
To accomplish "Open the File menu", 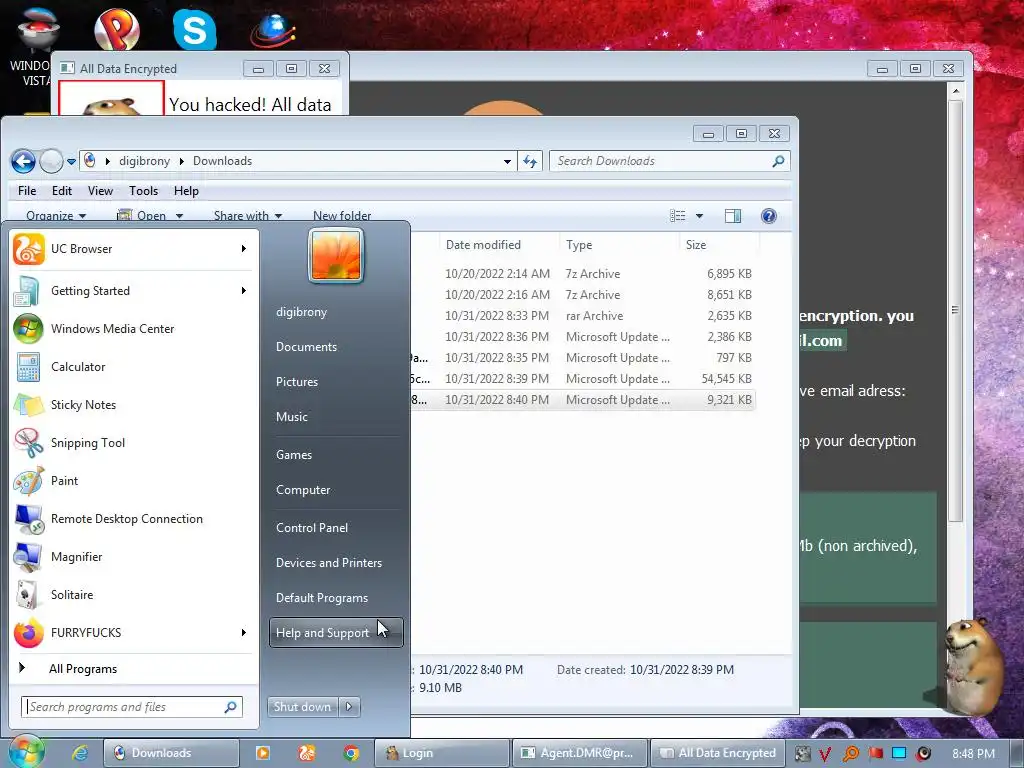I will click(27, 191).
